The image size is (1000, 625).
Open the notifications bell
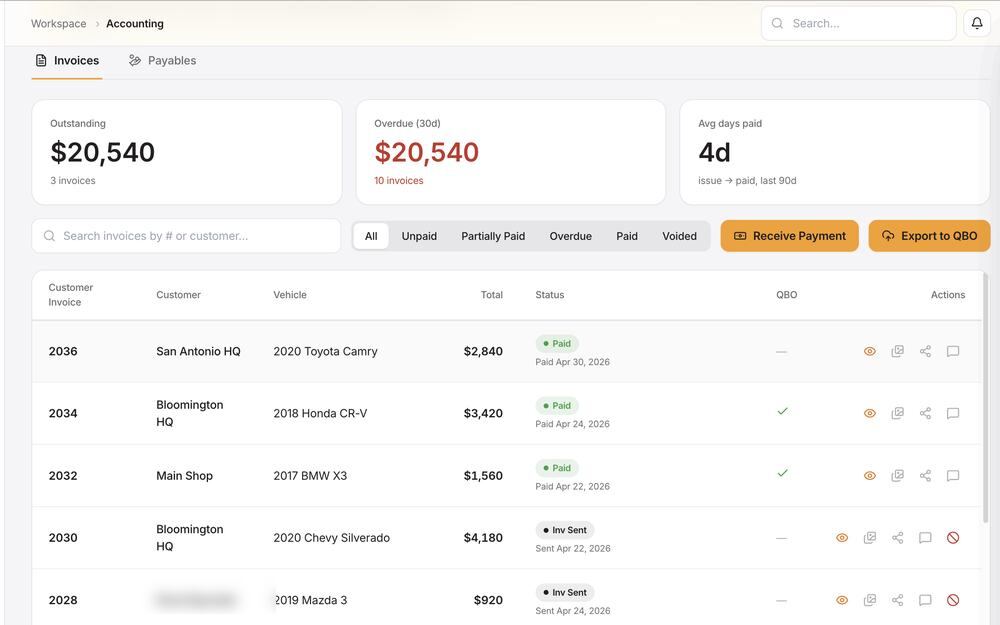click(976, 24)
